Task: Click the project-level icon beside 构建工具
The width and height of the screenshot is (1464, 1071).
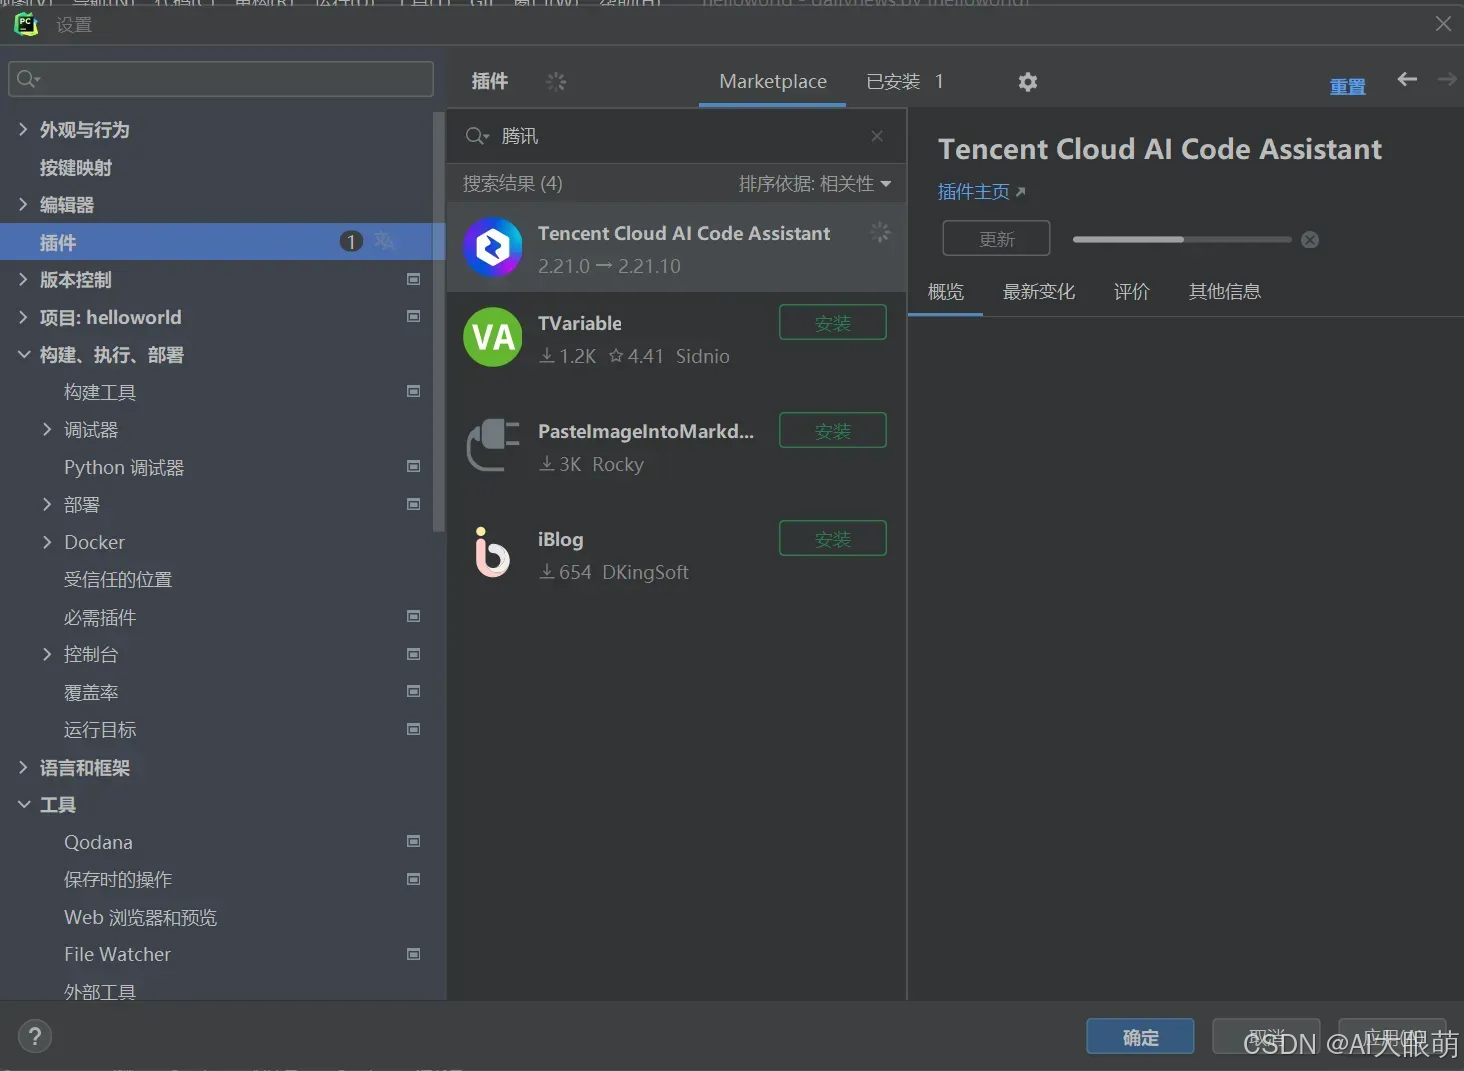Action: tap(413, 391)
